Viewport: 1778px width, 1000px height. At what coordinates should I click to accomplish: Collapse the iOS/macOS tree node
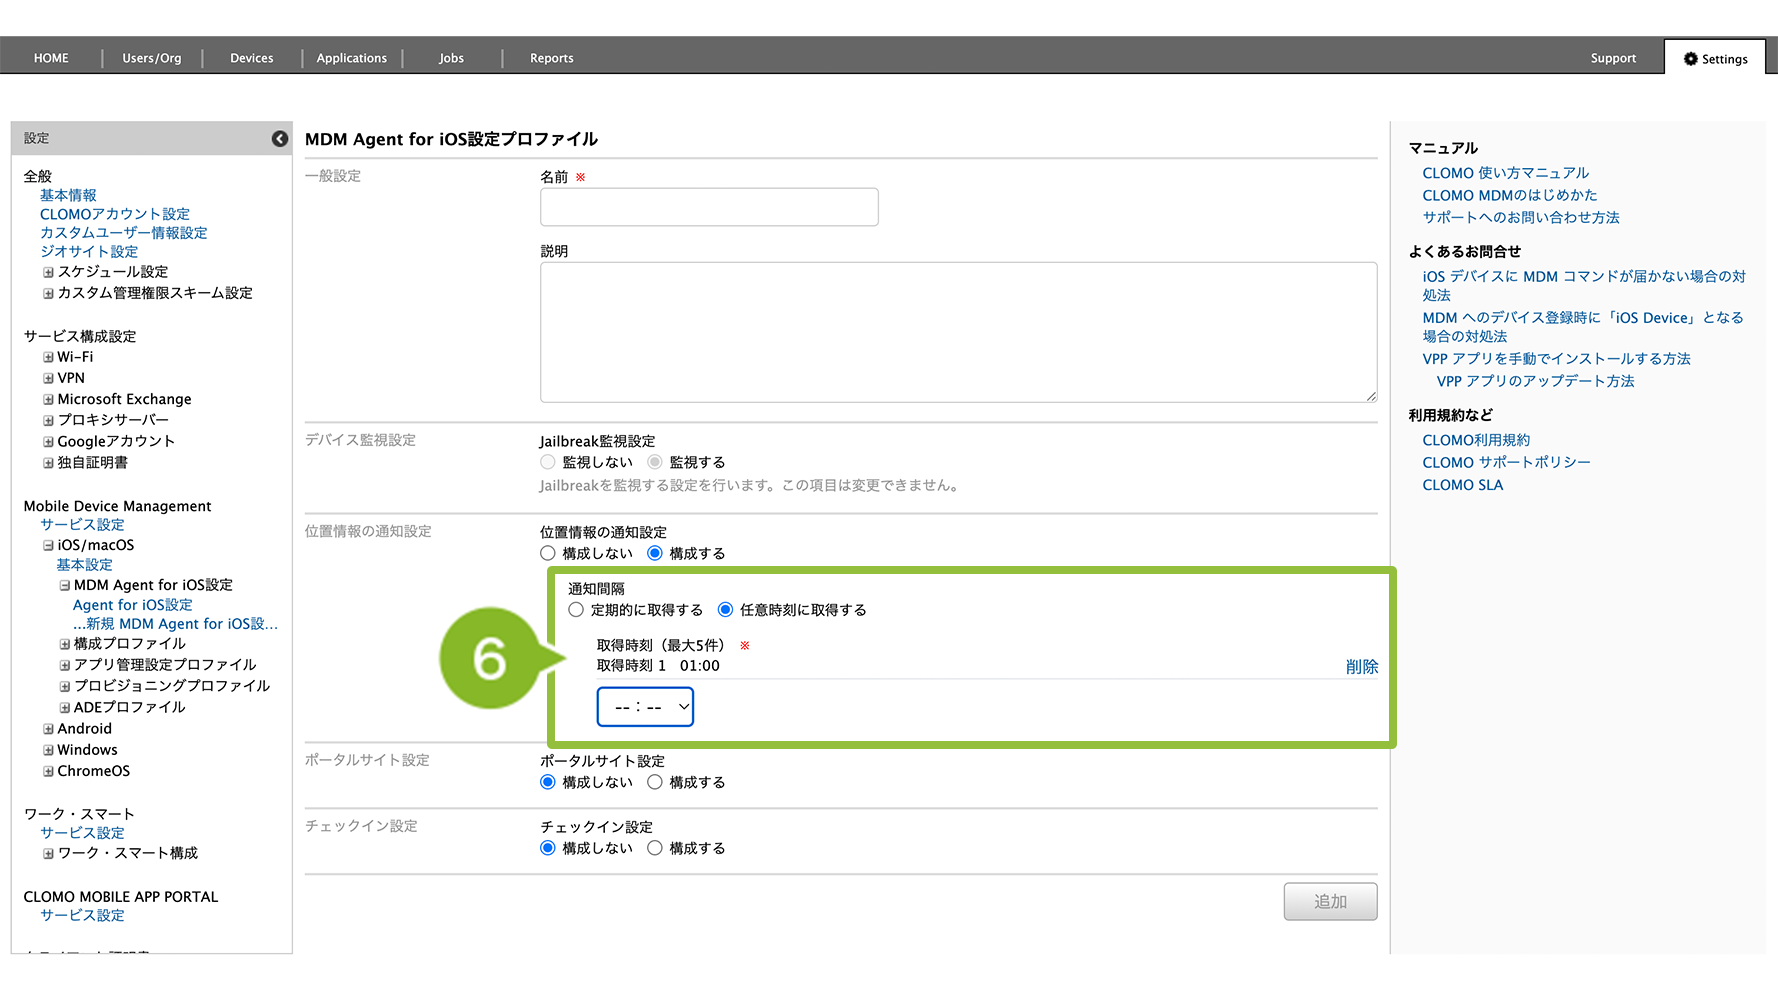[x=48, y=546]
